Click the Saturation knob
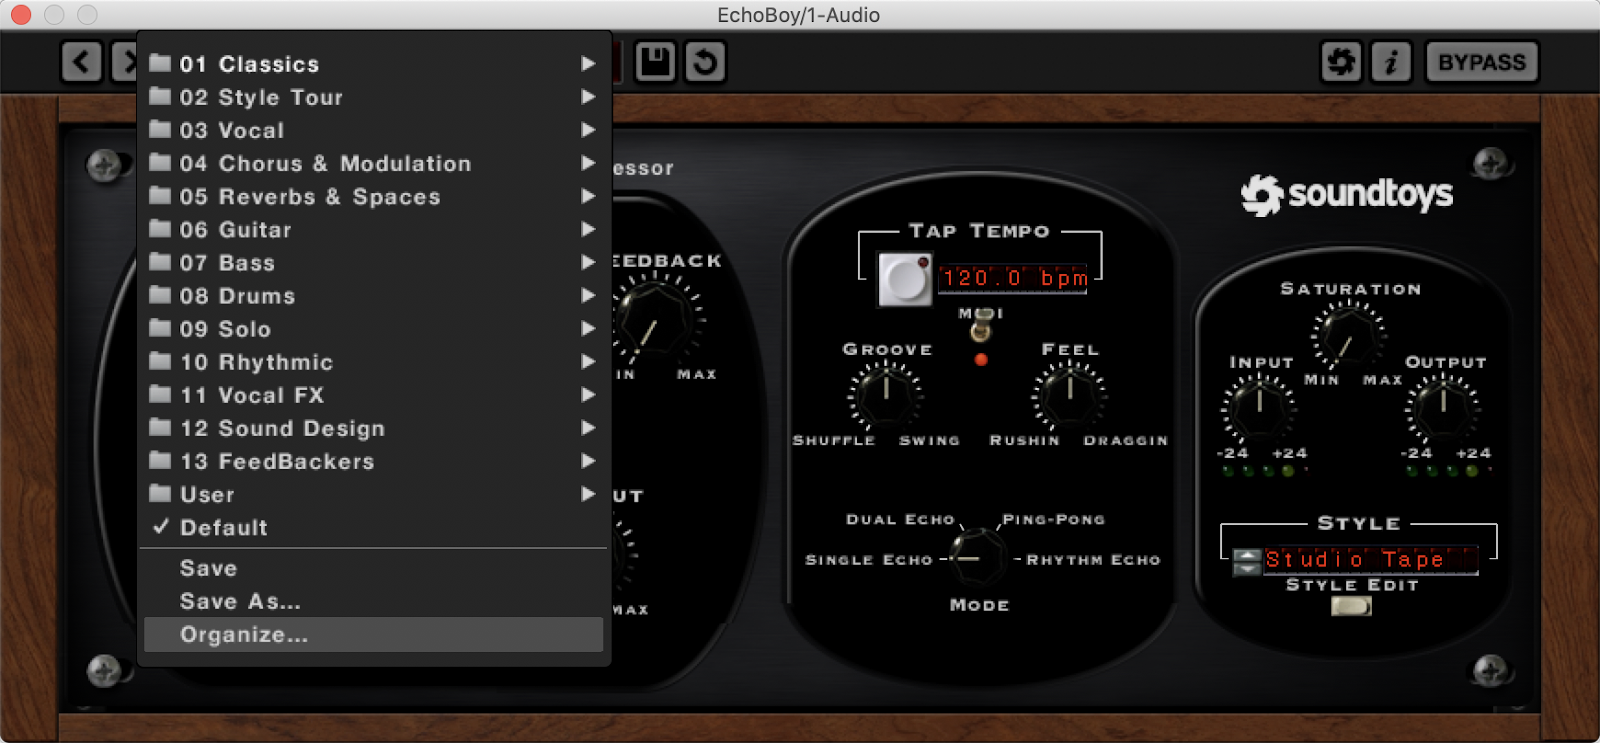This screenshot has height=743, width=1600. click(1348, 336)
